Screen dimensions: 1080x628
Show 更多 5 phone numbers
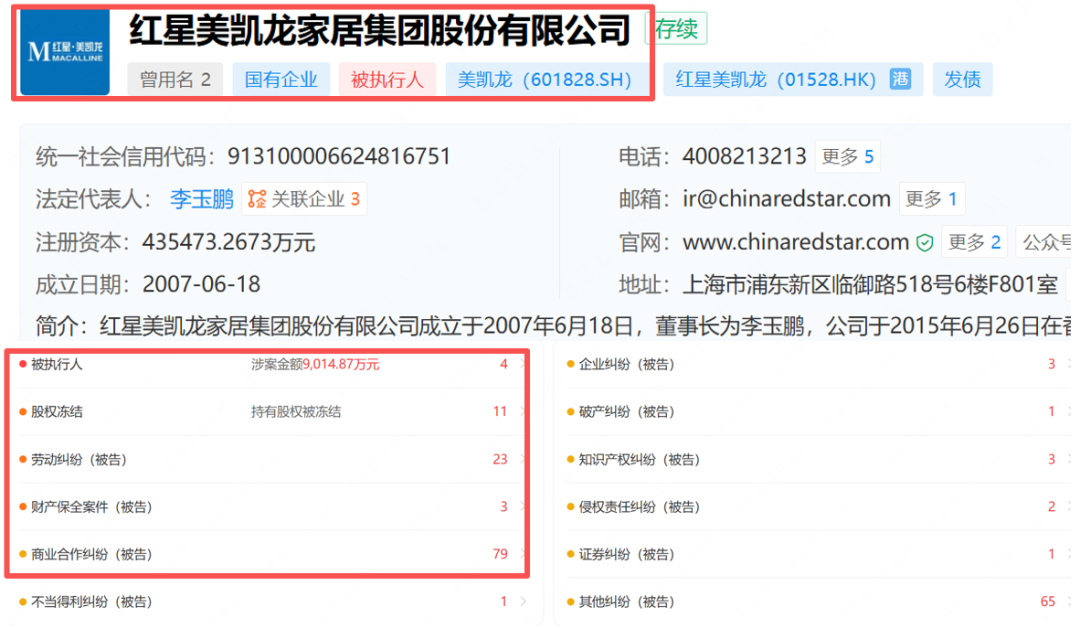pyautogui.click(x=847, y=156)
